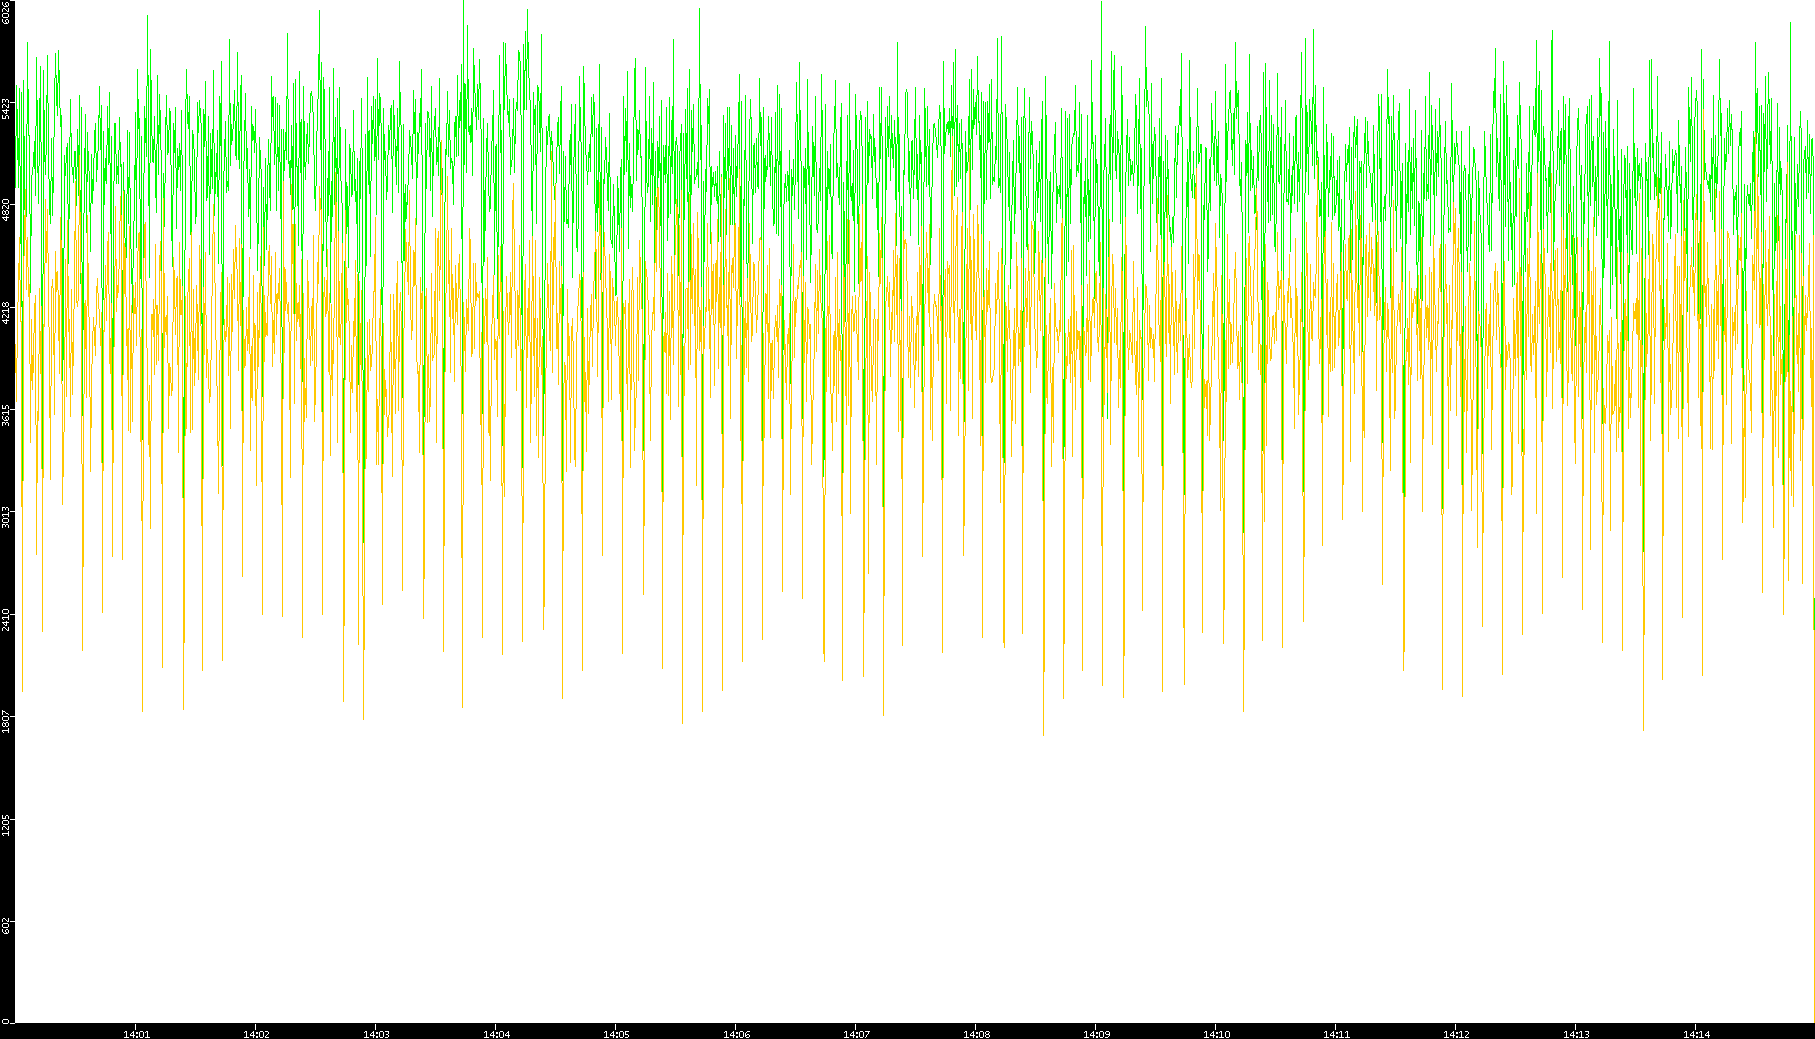The height and width of the screenshot is (1039, 1815).
Task: Click the 14:05 time axis label
Action: (616, 1034)
